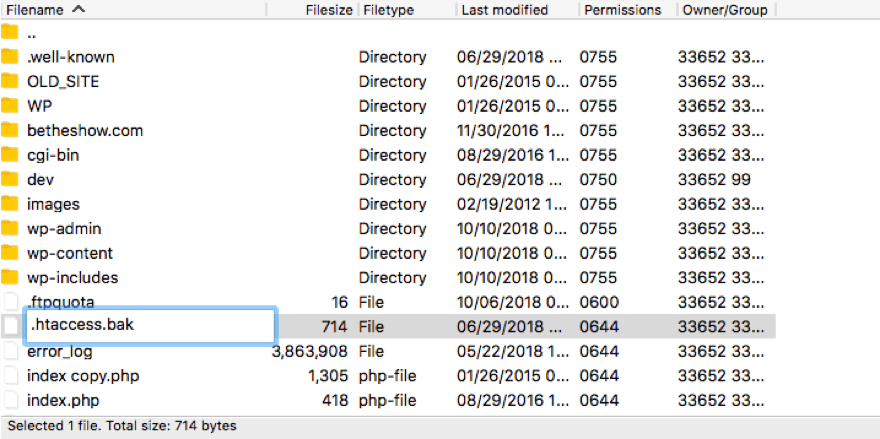Click the .htaccess.bak rename text field

[x=150, y=325]
